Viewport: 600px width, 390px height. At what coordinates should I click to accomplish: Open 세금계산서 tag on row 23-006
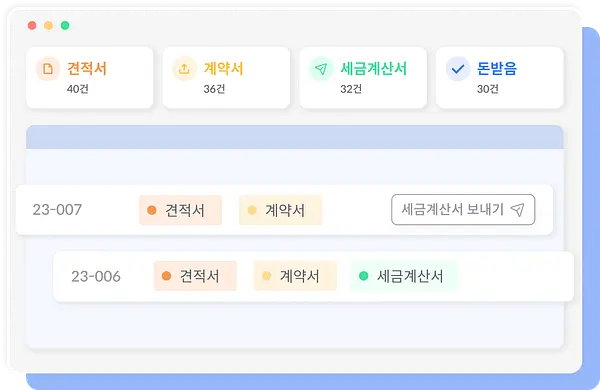[404, 276]
